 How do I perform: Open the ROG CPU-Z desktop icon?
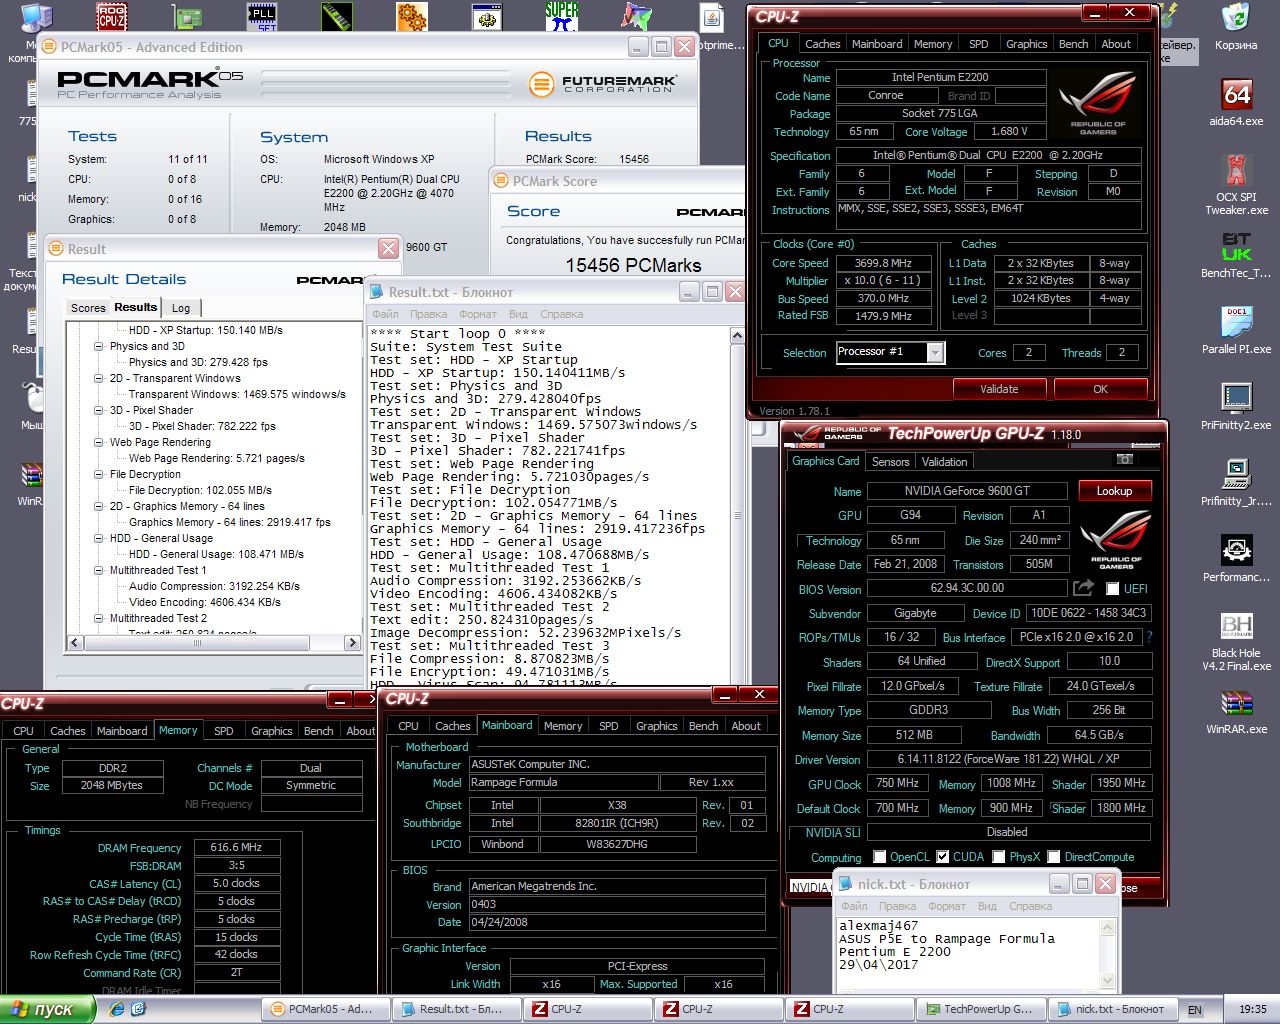coord(111,16)
